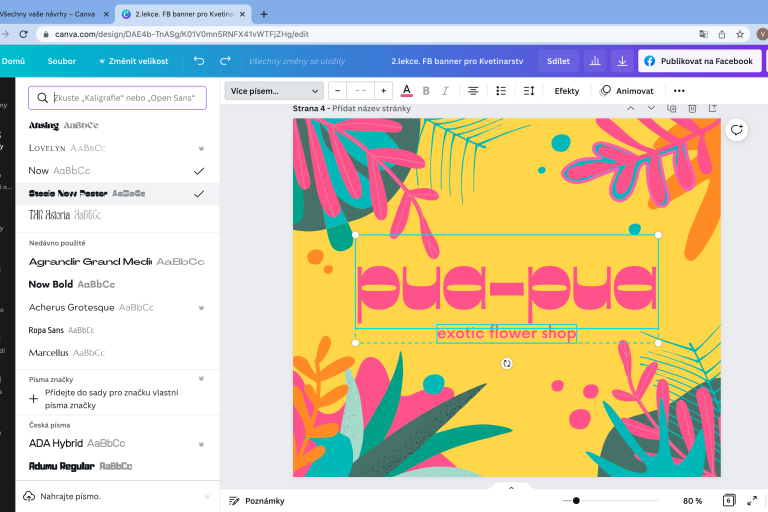Duplicate page using the copy page icon
This screenshot has width=768, height=512.
click(672, 108)
